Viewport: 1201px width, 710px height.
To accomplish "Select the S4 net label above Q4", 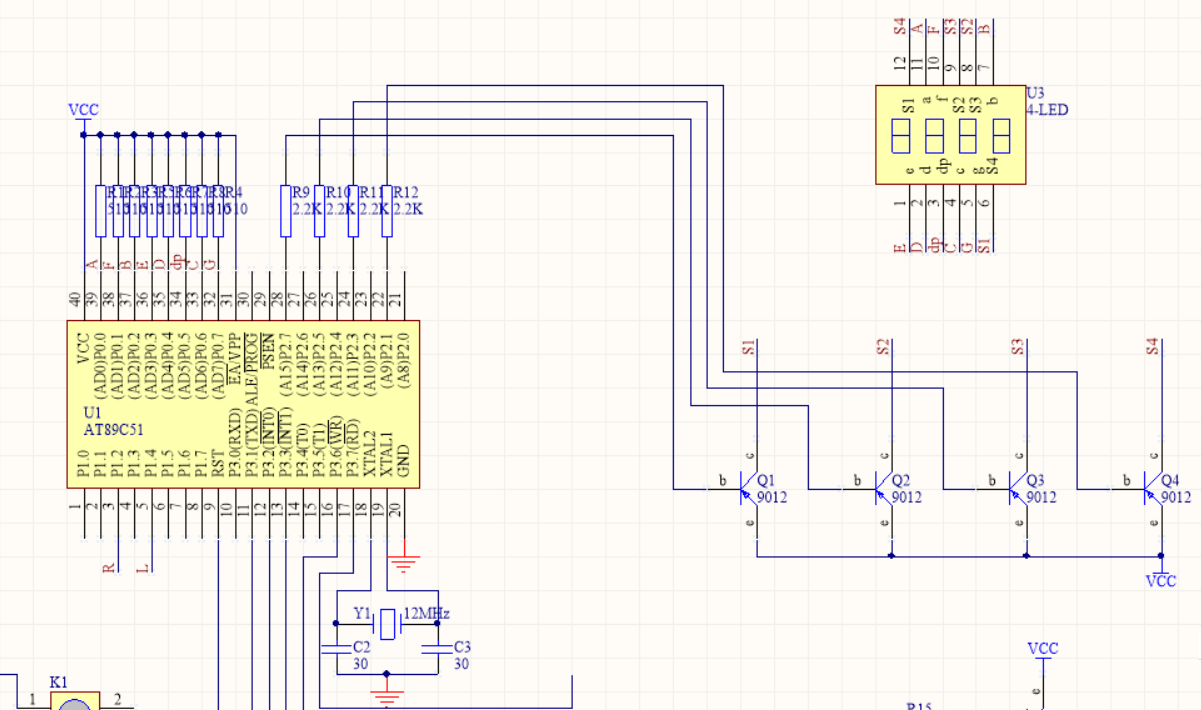I will click(x=1152, y=347).
